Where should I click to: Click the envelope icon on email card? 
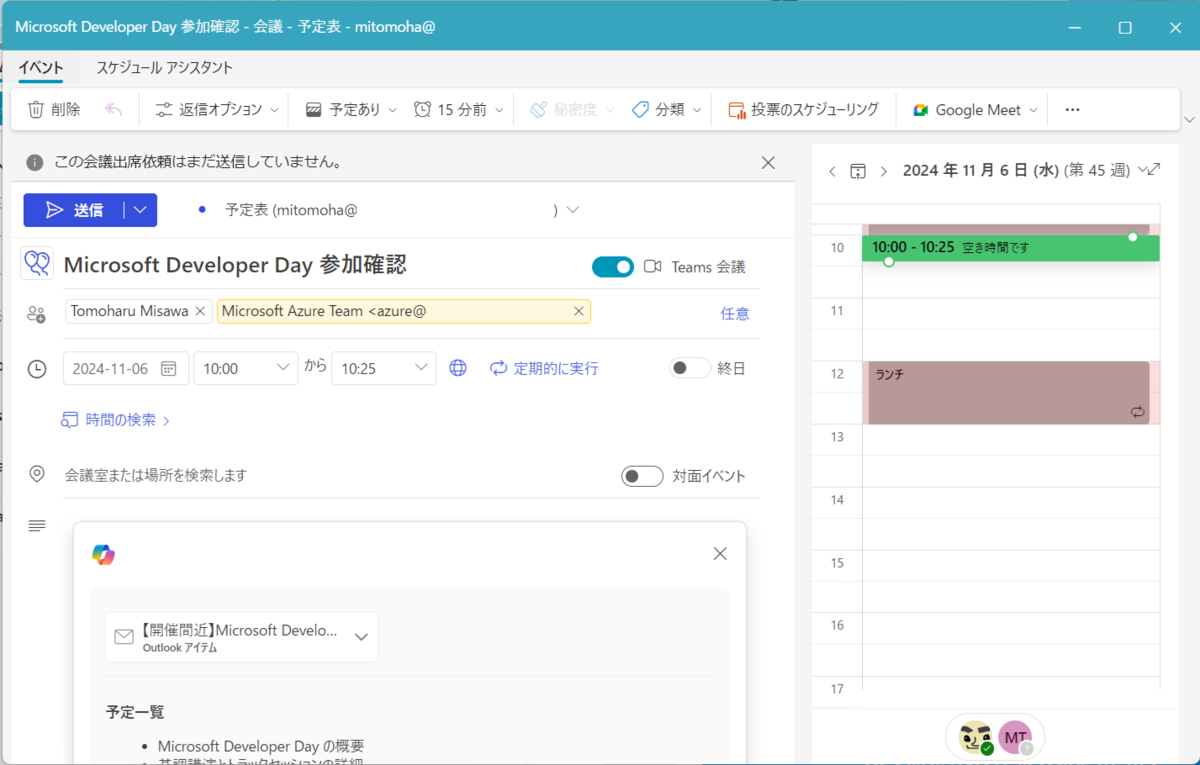click(x=124, y=637)
